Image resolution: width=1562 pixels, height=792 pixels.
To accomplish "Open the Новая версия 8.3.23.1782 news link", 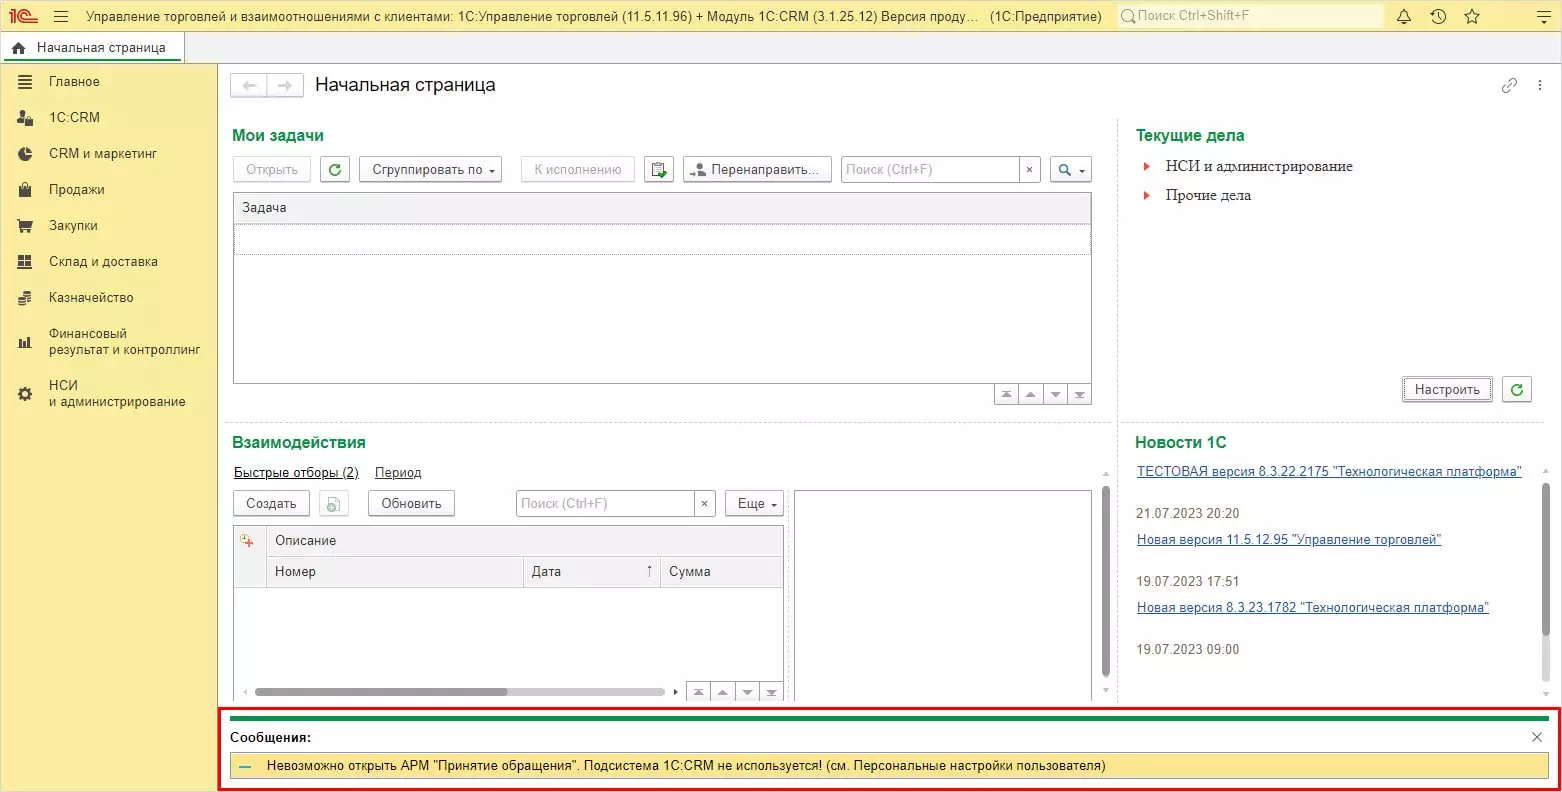I will tap(1313, 608).
